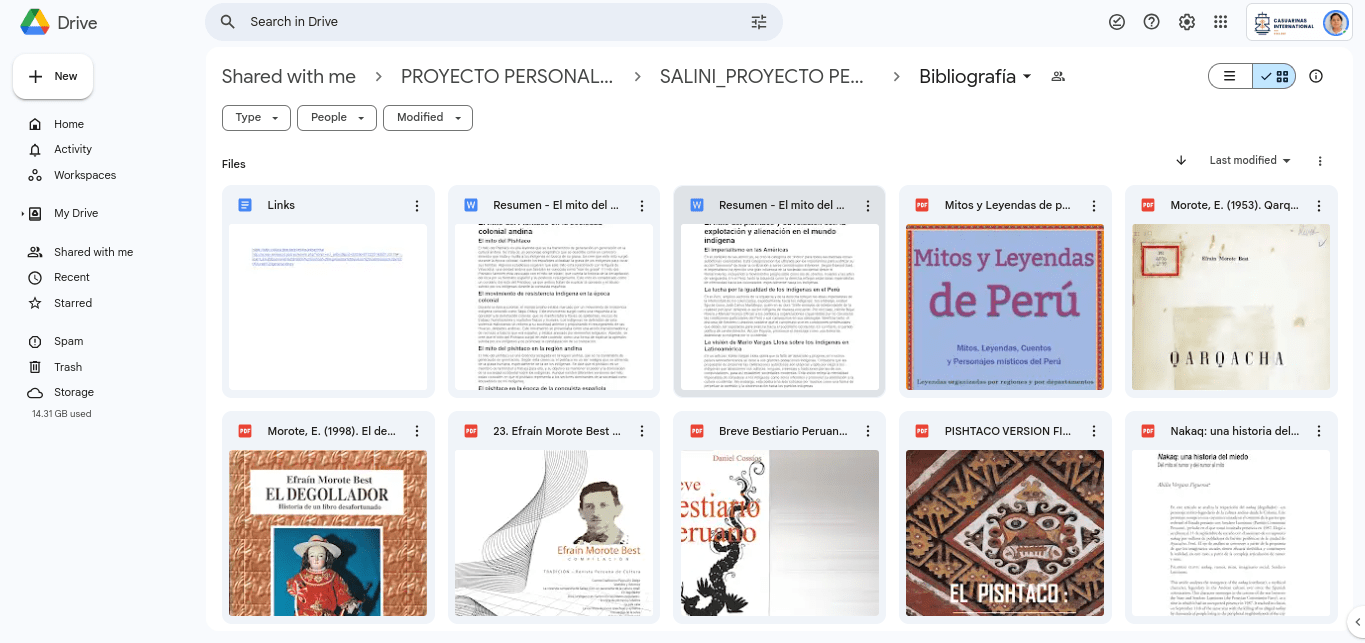Open search filter options icon

click(759, 22)
